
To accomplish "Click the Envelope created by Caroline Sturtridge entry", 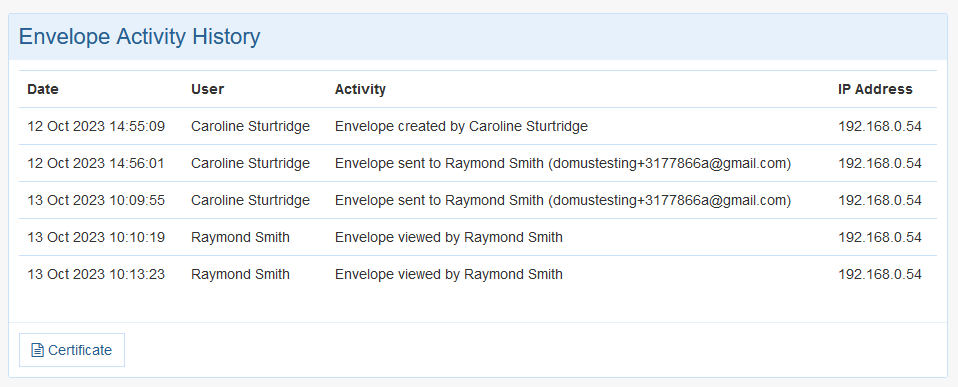I will tap(461, 127).
